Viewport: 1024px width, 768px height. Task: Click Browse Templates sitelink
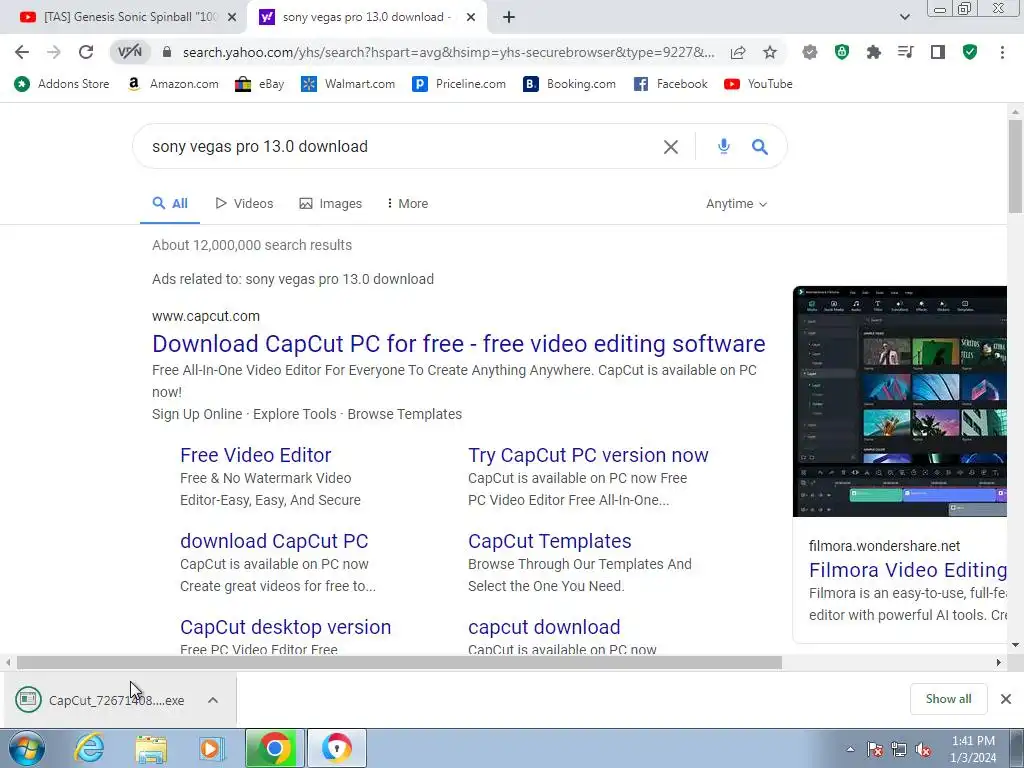[404, 414]
